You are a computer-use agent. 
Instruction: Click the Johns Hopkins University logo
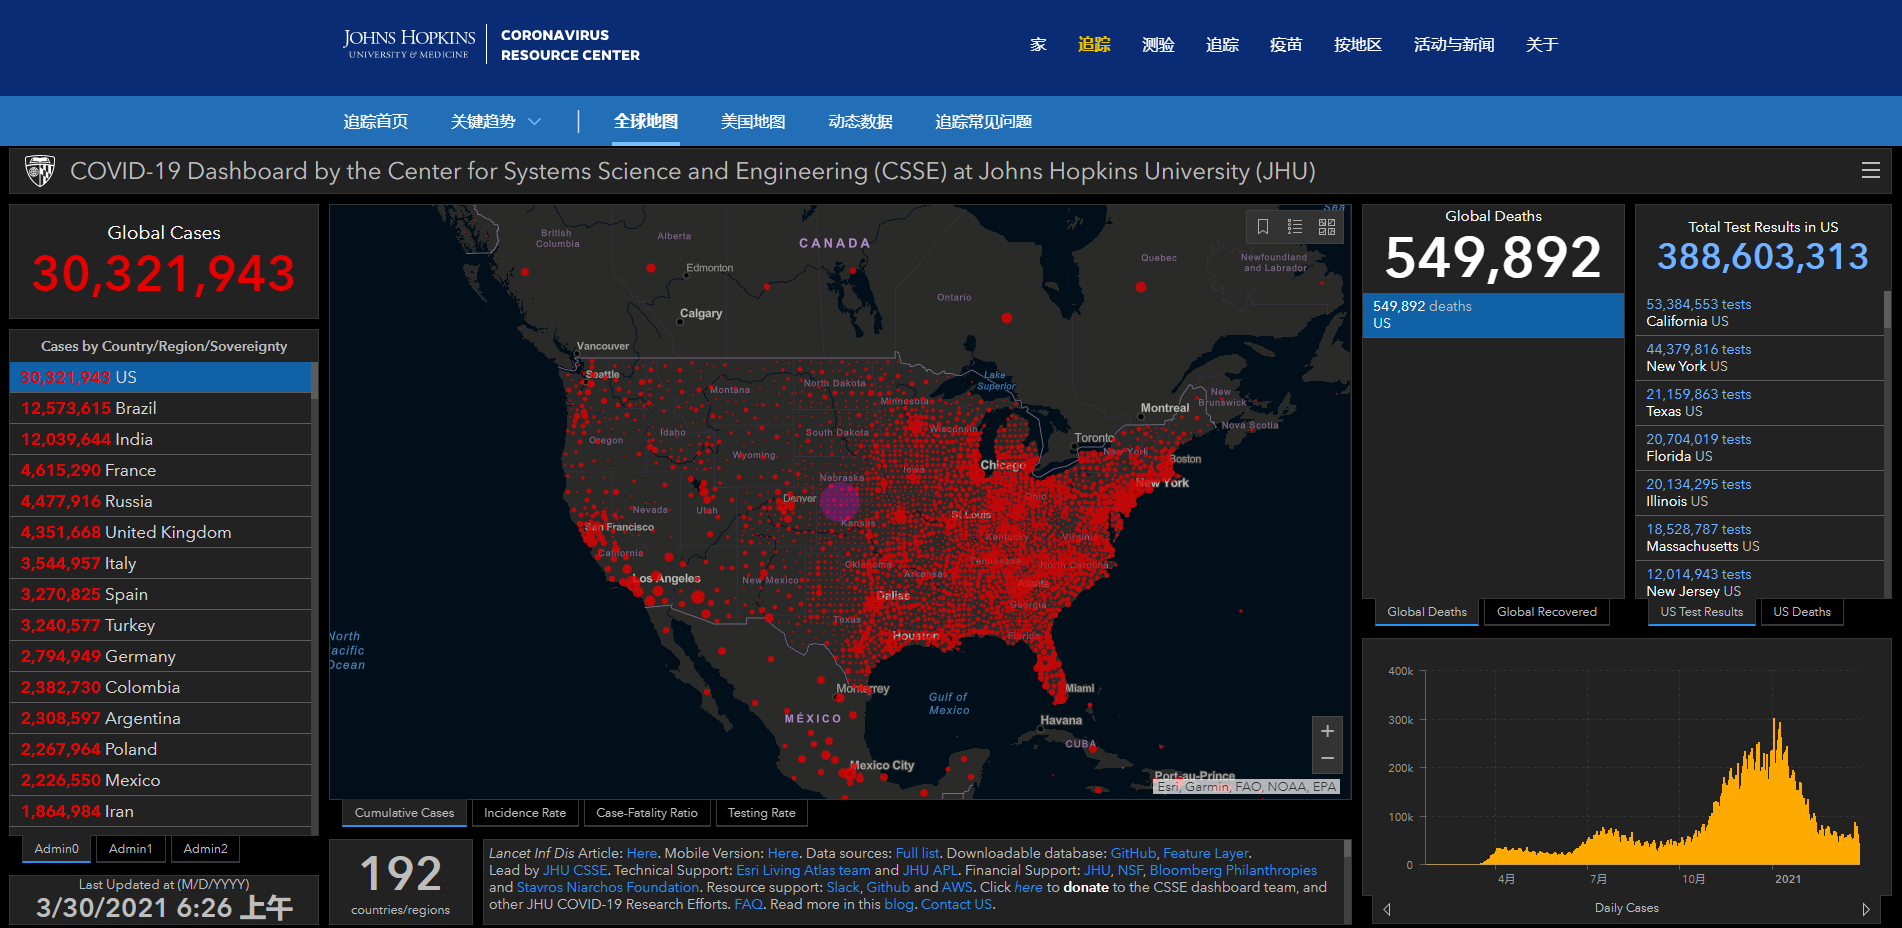pyautogui.click(x=409, y=44)
